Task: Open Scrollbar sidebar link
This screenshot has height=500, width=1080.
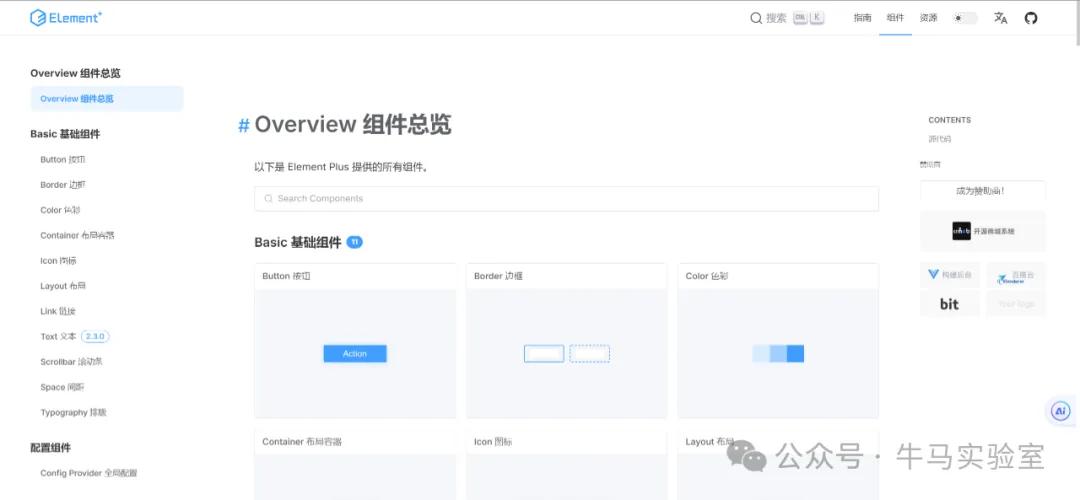Action: pyautogui.click(x=71, y=362)
